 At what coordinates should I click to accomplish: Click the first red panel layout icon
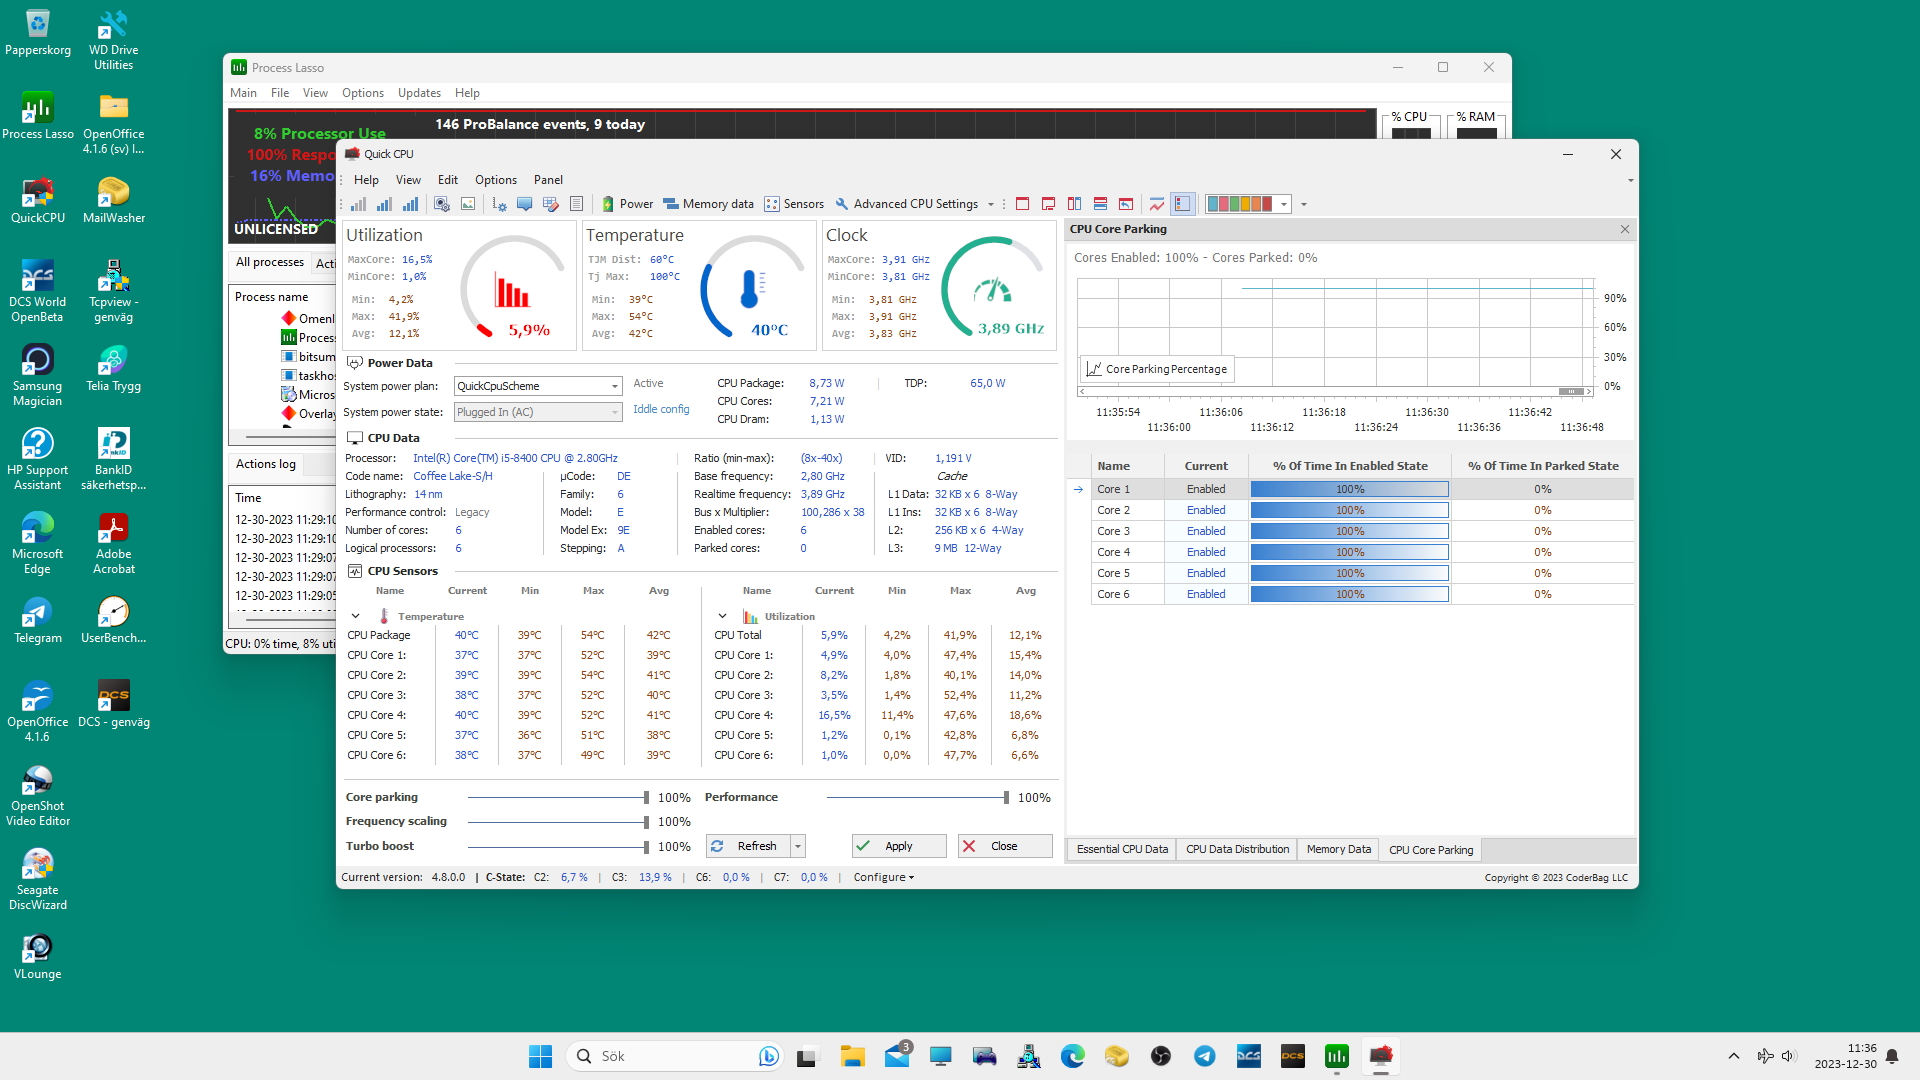[1022, 204]
